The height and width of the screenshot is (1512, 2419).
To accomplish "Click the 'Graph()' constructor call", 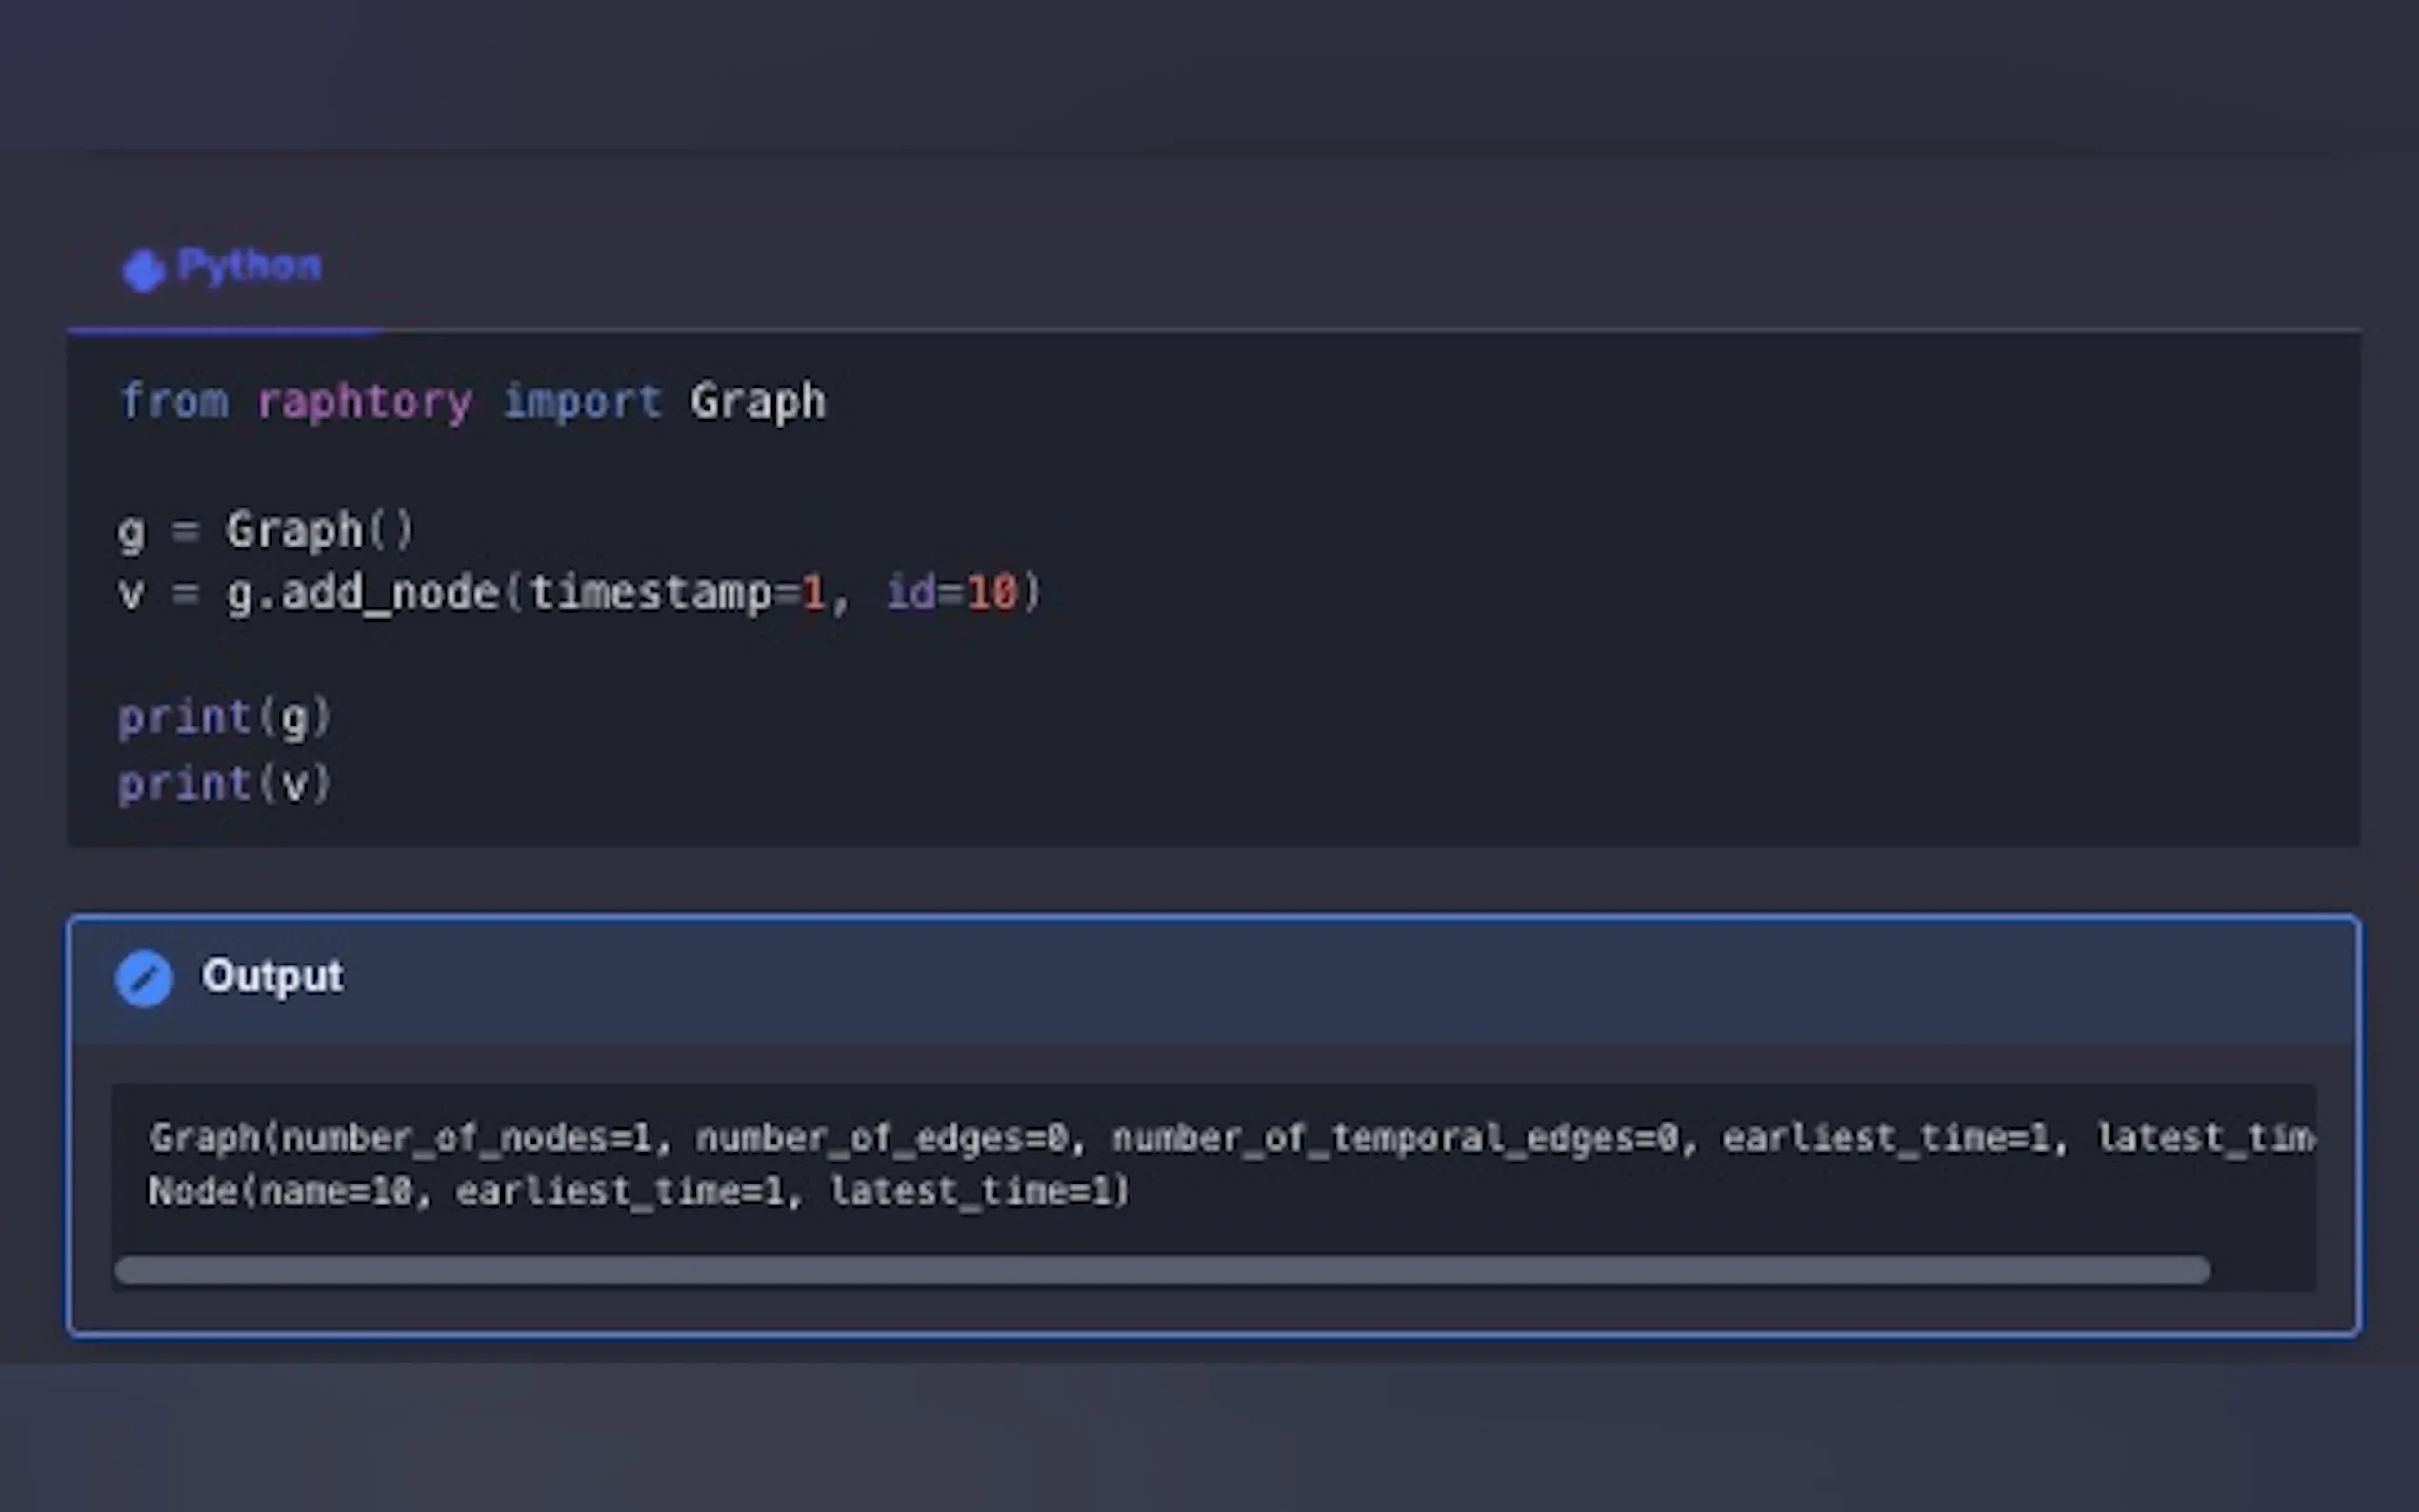I will pyautogui.click(x=318, y=530).
